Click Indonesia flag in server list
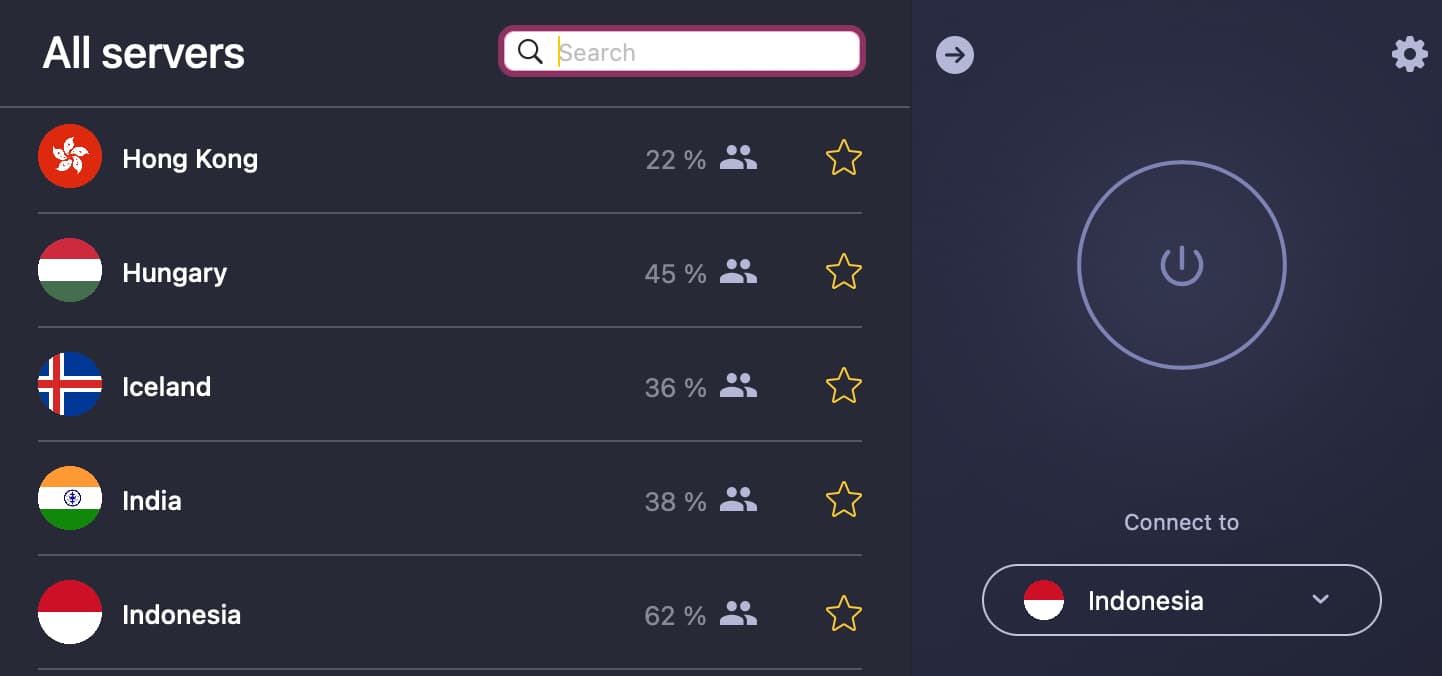 tap(70, 612)
